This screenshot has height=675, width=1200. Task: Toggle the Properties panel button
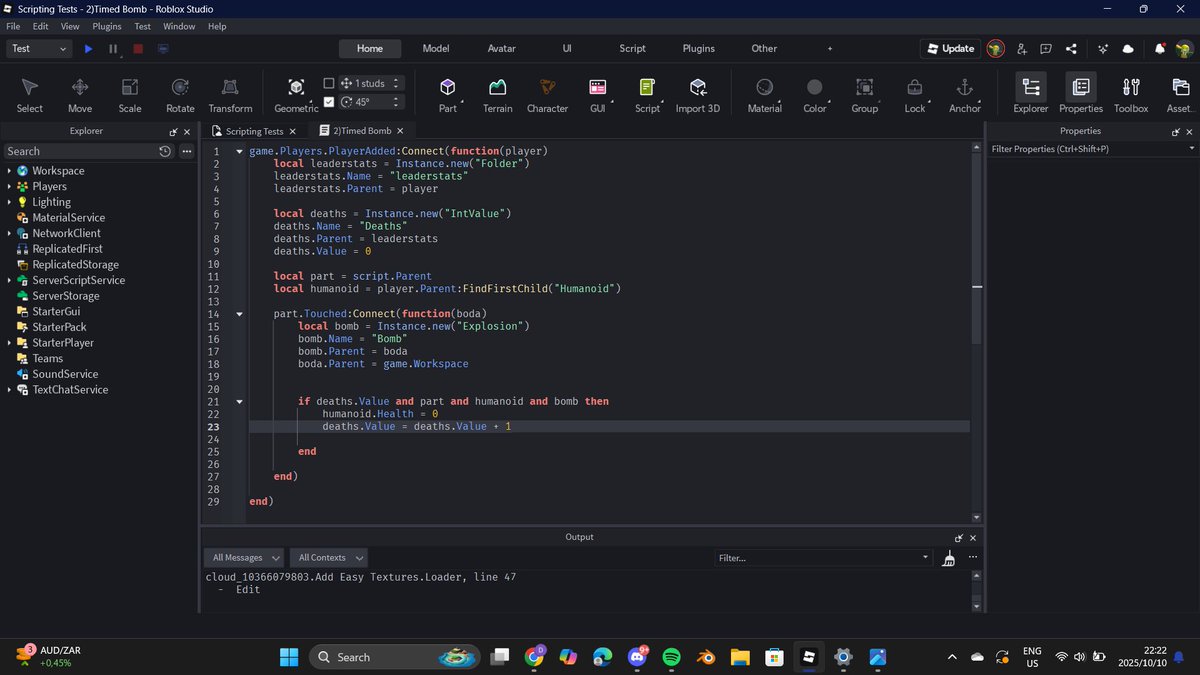(1081, 95)
